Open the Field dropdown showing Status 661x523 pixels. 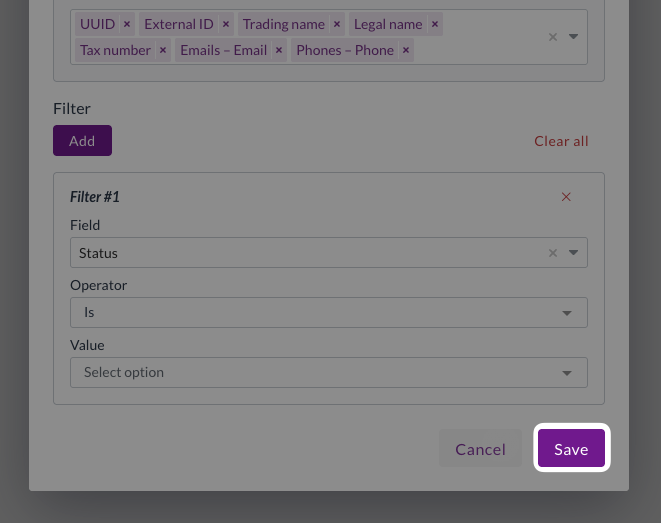pos(310,253)
